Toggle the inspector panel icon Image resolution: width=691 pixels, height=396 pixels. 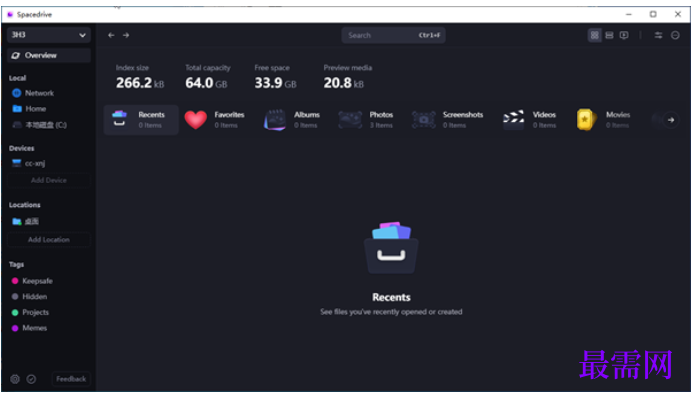[x=675, y=35]
